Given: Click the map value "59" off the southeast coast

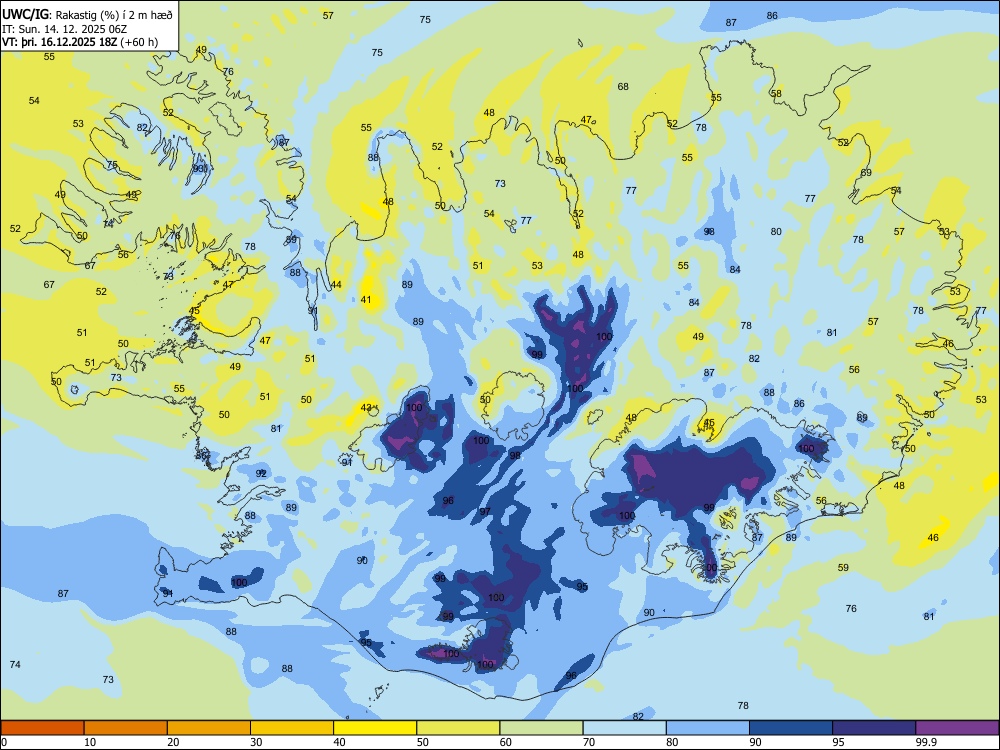Looking at the screenshot, I should (x=843, y=568).
